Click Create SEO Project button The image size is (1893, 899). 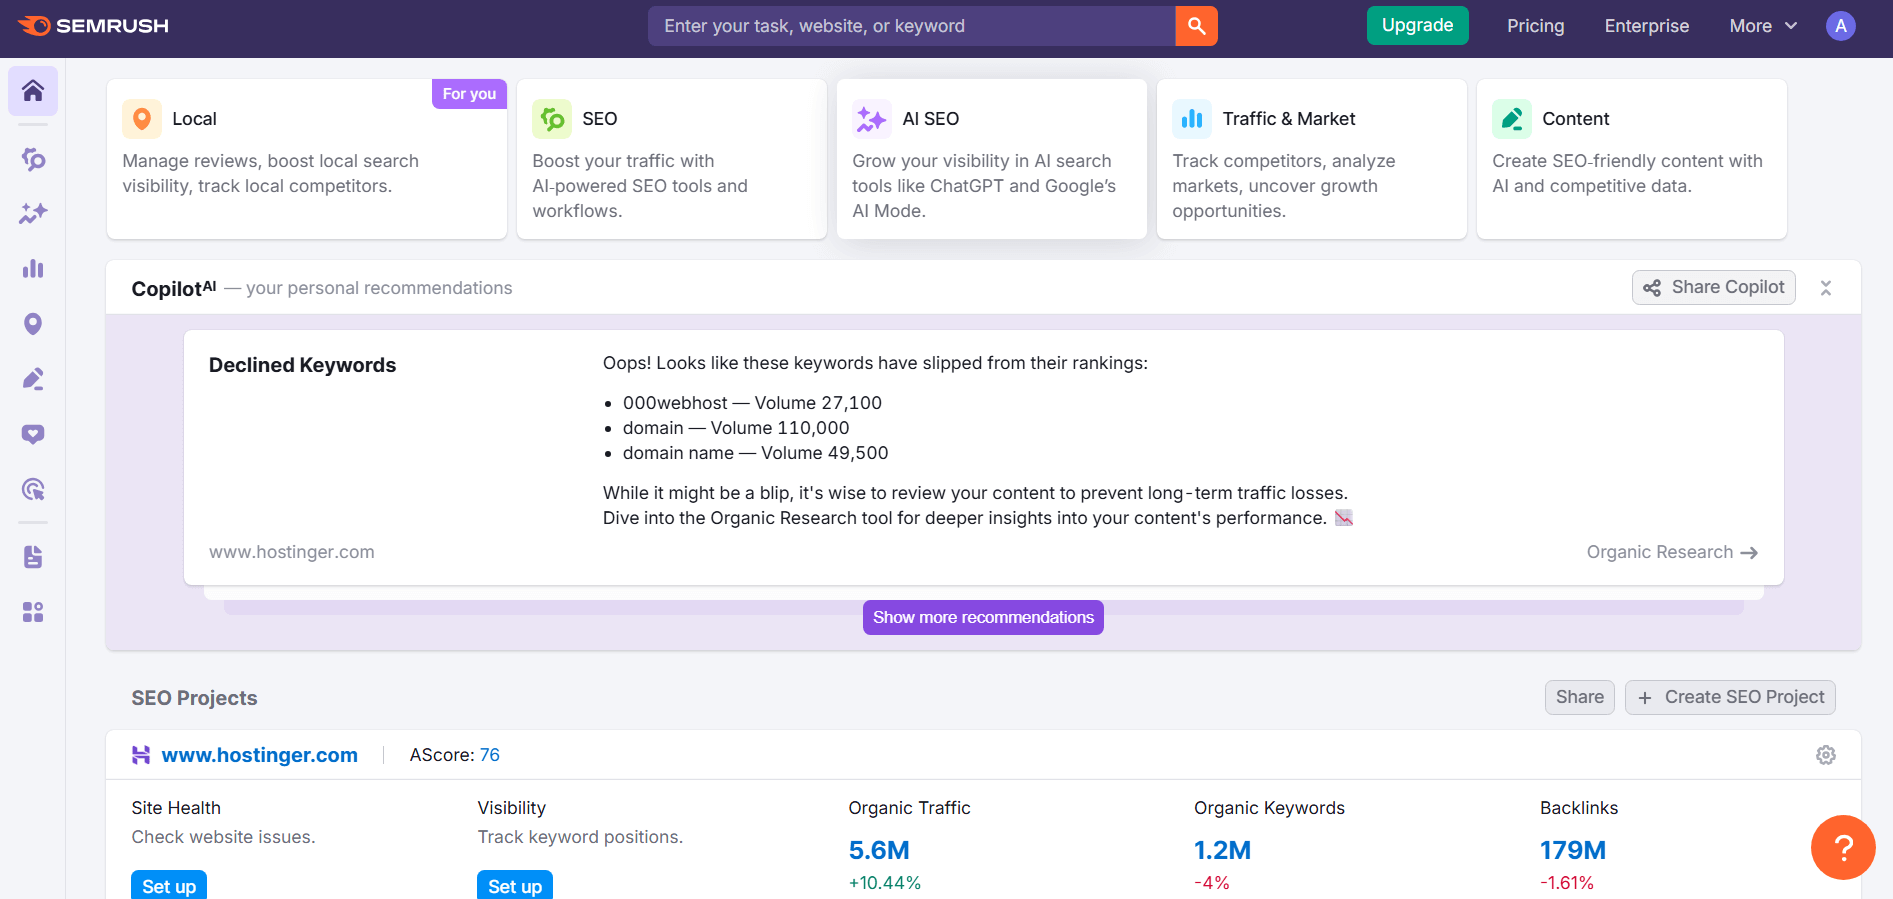click(x=1730, y=697)
